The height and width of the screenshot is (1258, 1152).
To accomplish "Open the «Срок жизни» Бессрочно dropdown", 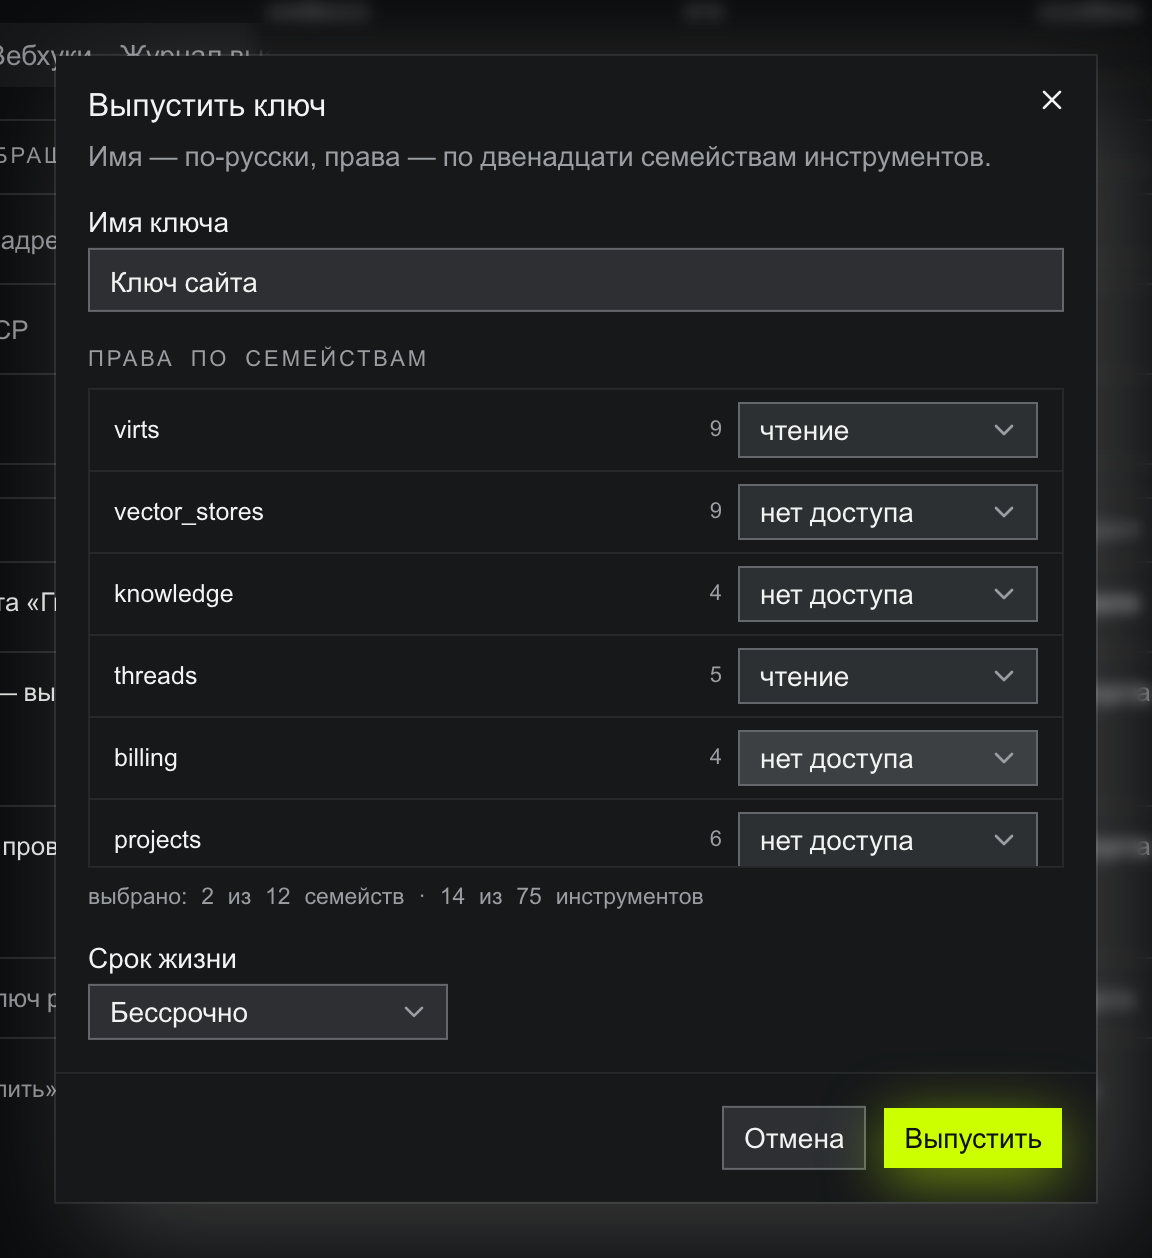I will [268, 1012].
